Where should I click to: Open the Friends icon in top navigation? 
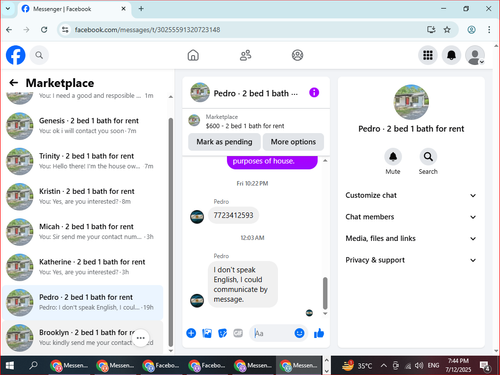(x=245, y=55)
